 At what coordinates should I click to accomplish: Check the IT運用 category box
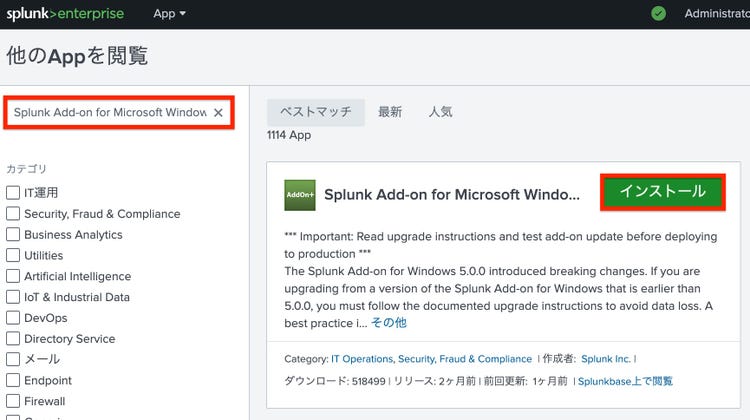tap(13, 193)
